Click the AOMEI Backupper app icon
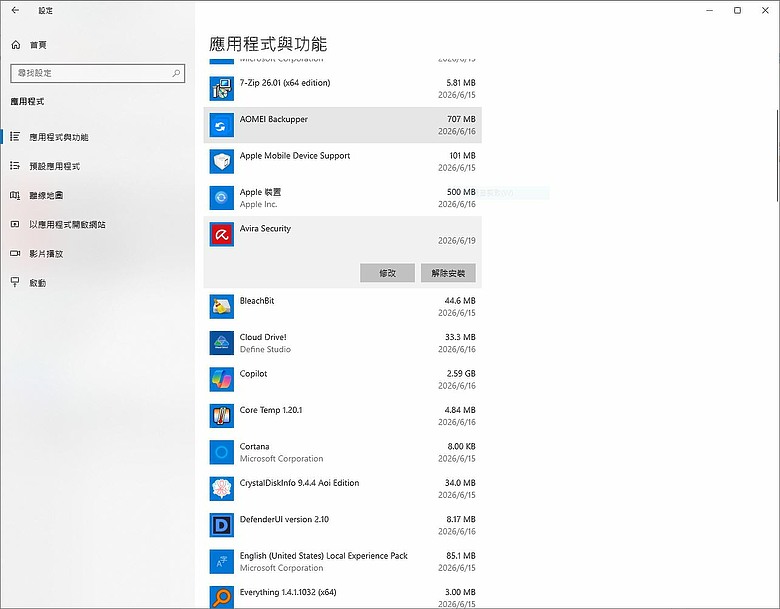 tap(221, 125)
